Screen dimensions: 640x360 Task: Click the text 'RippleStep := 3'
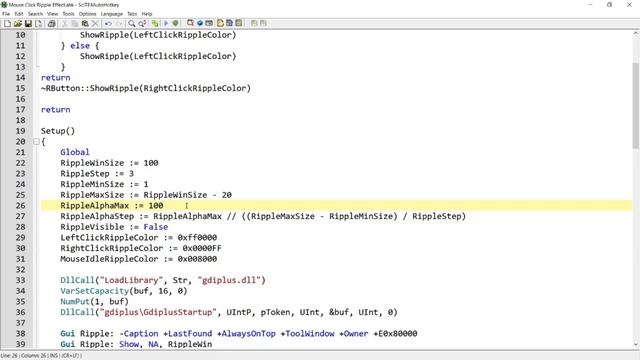coord(97,173)
